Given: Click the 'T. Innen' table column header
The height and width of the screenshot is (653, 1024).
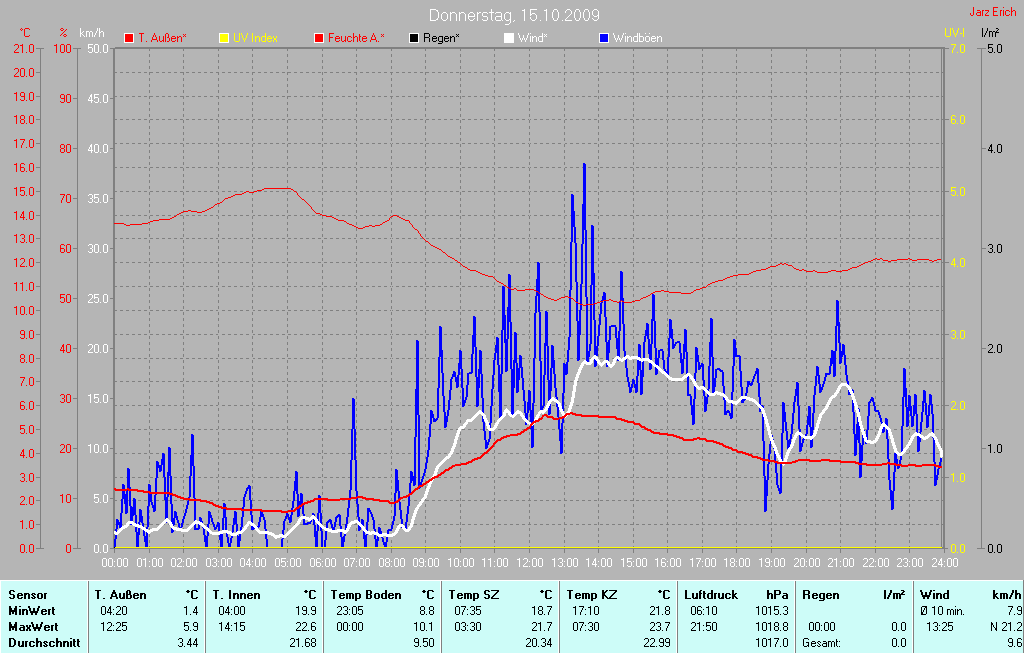Looking at the screenshot, I should point(236,595).
